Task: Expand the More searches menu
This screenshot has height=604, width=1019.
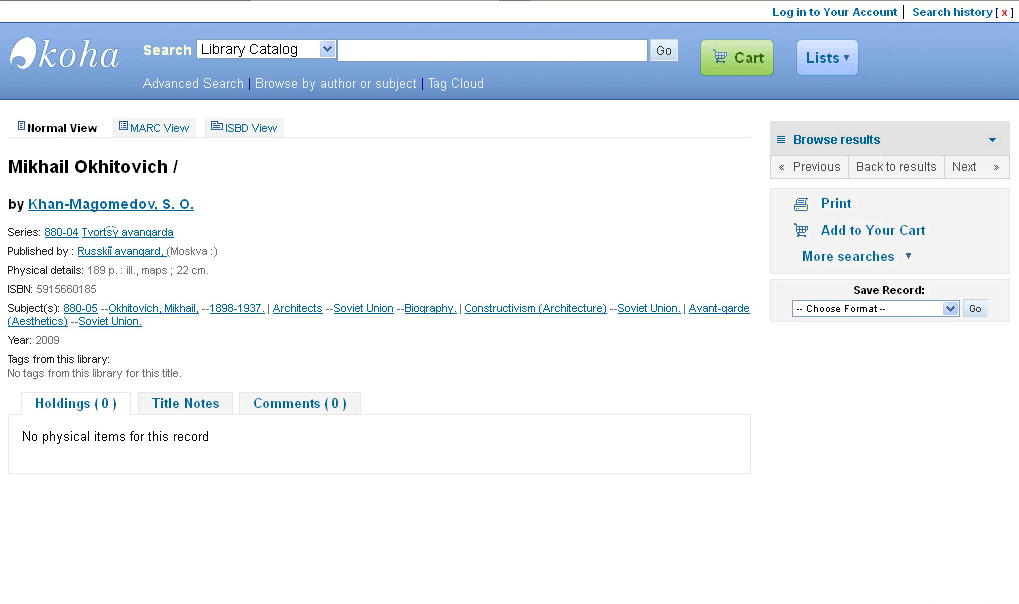Action: point(856,257)
